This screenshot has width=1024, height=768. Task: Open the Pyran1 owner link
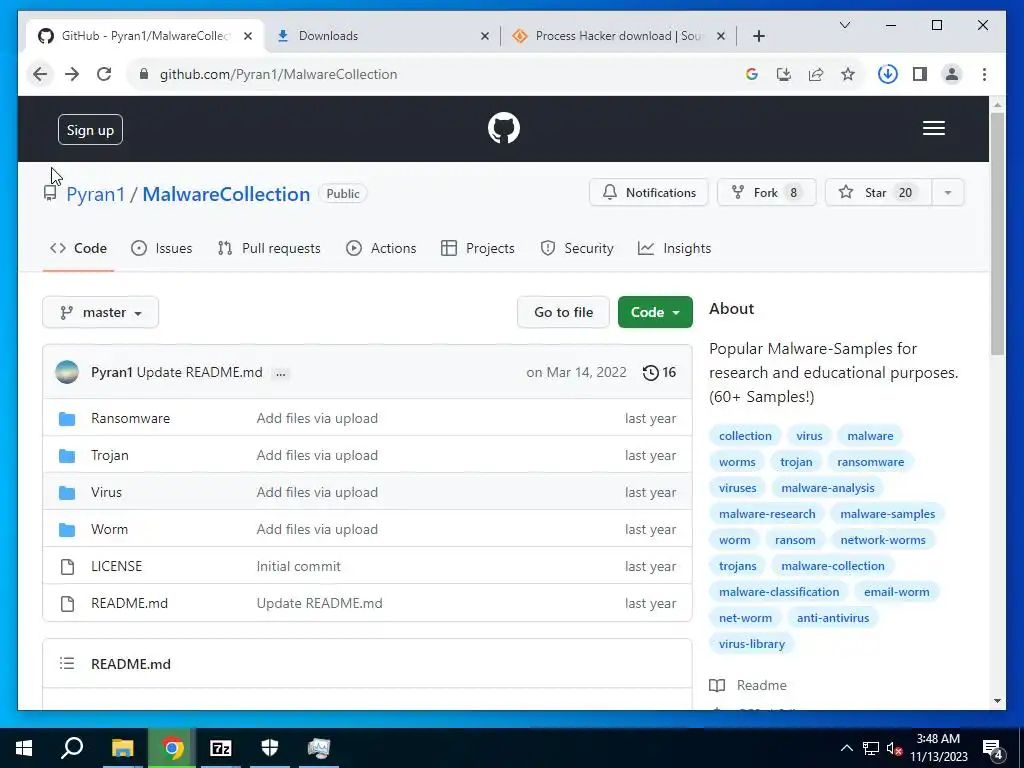(95, 194)
